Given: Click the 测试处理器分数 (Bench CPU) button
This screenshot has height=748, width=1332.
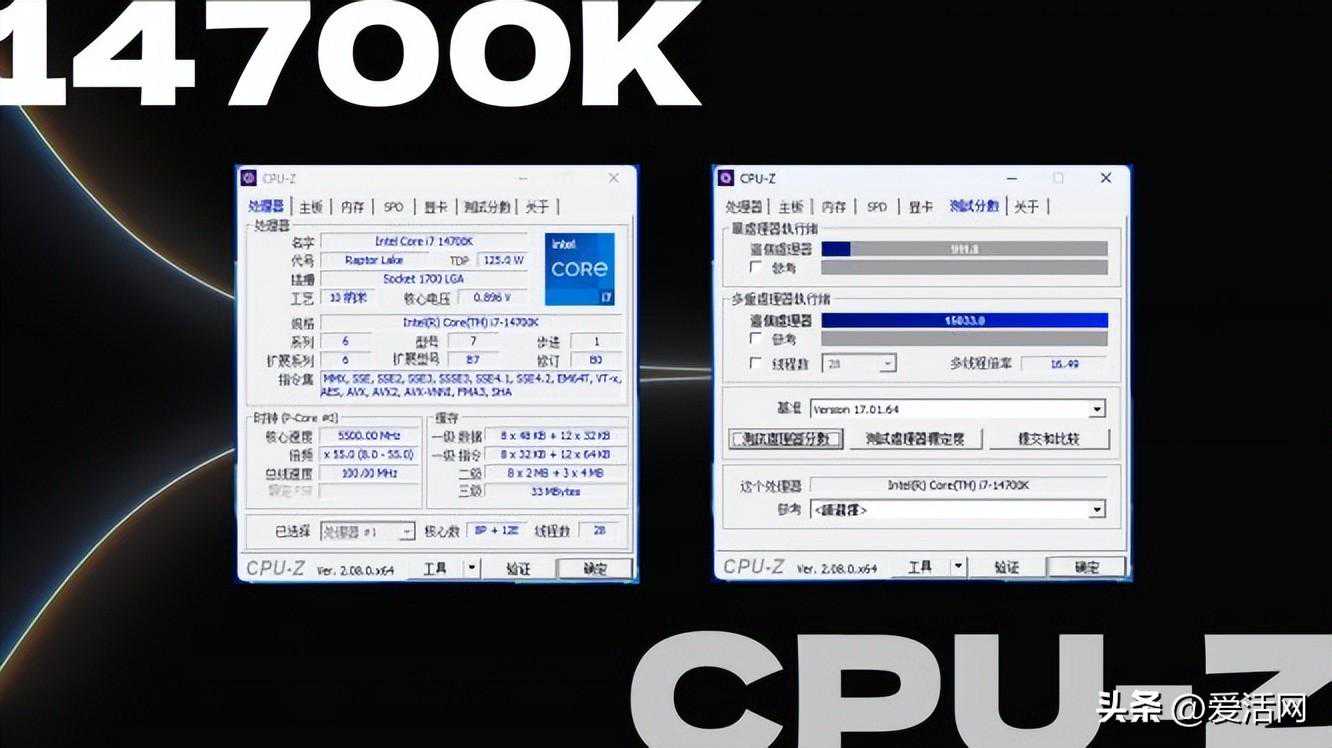Looking at the screenshot, I should 786,439.
